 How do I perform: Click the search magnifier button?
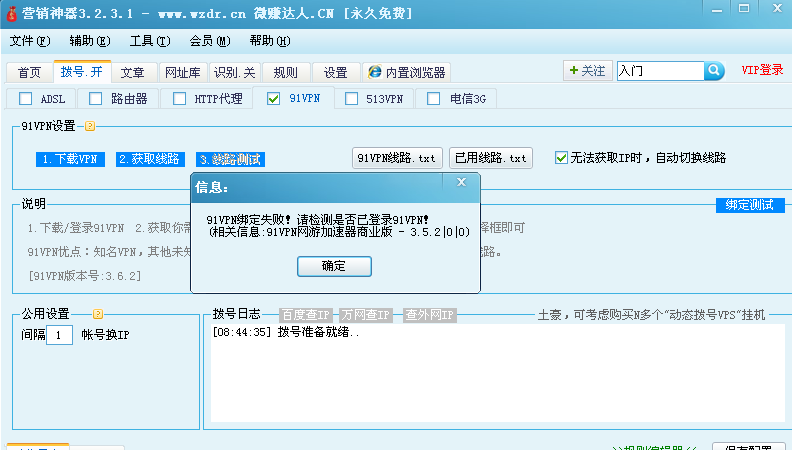pos(714,71)
